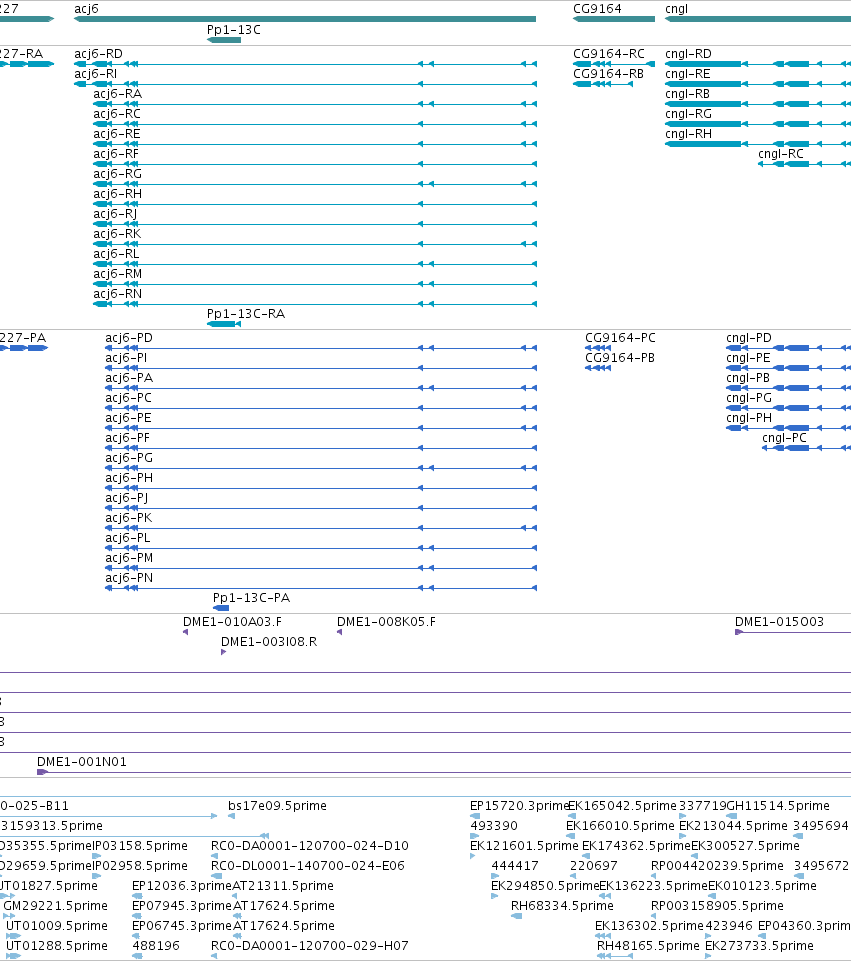Choose protein acj6-PM label

[x=129, y=558]
